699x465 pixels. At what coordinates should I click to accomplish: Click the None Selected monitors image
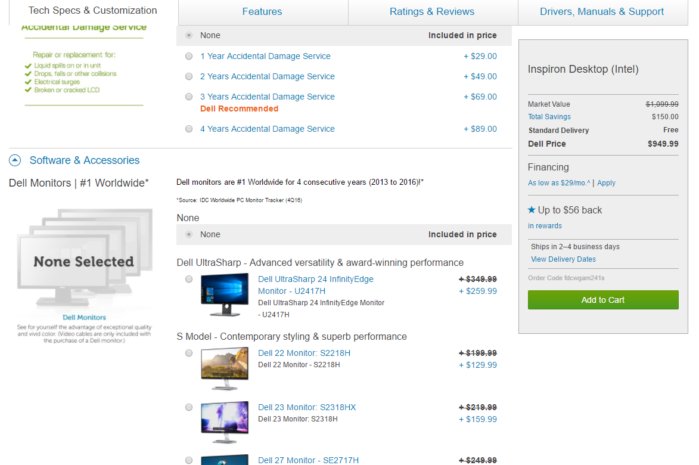click(85, 259)
